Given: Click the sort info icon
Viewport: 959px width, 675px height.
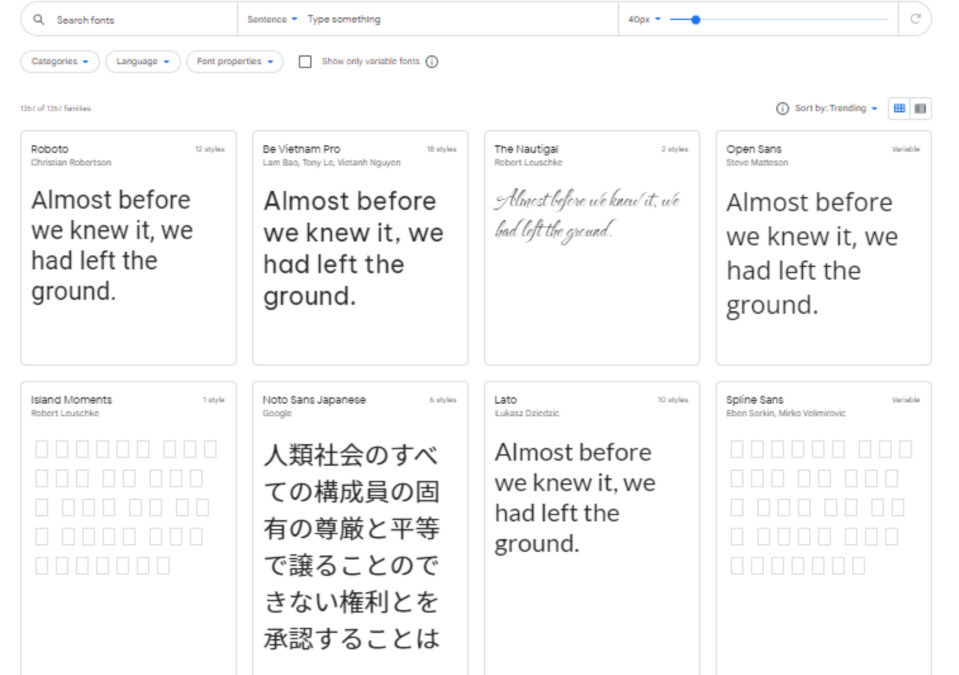Looking at the screenshot, I should [x=782, y=109].
